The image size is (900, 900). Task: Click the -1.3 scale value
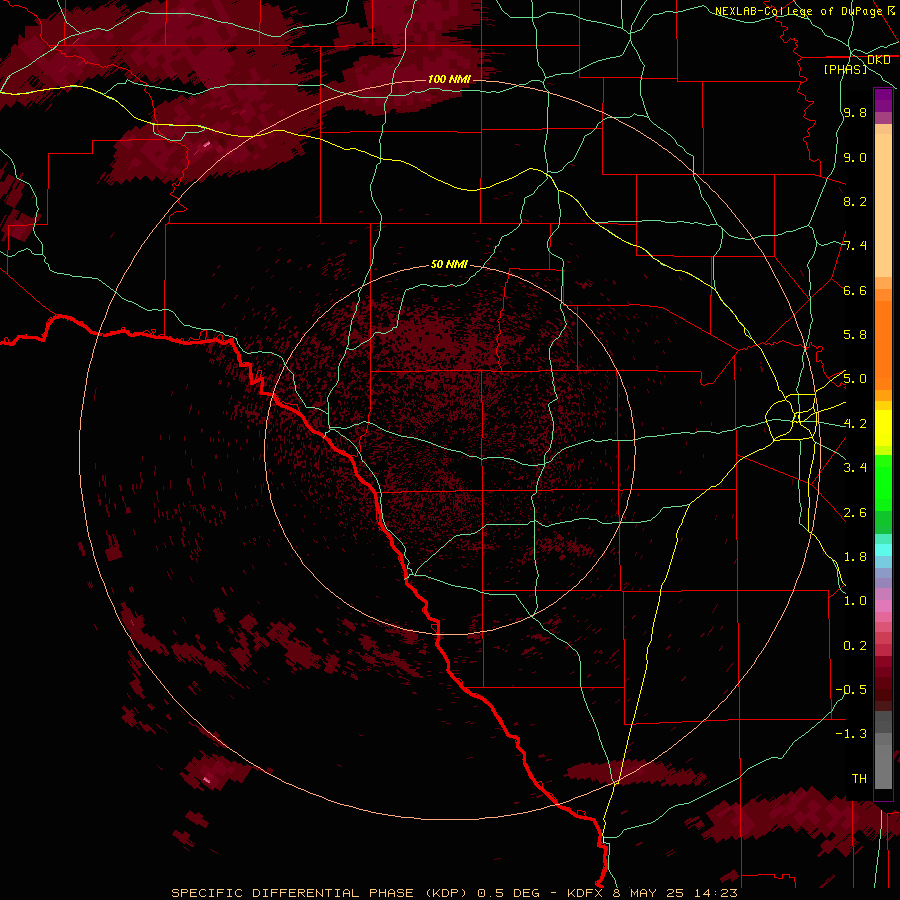click(851, 734)
